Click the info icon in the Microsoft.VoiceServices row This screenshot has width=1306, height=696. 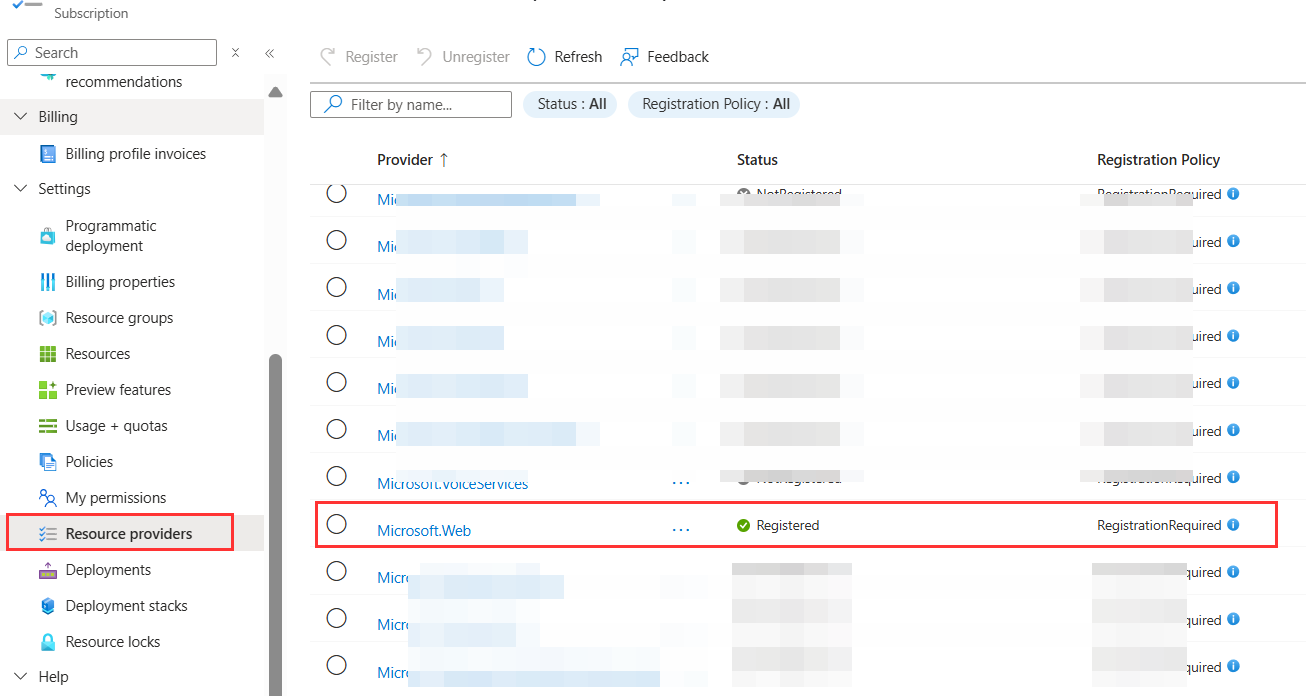1233,478
